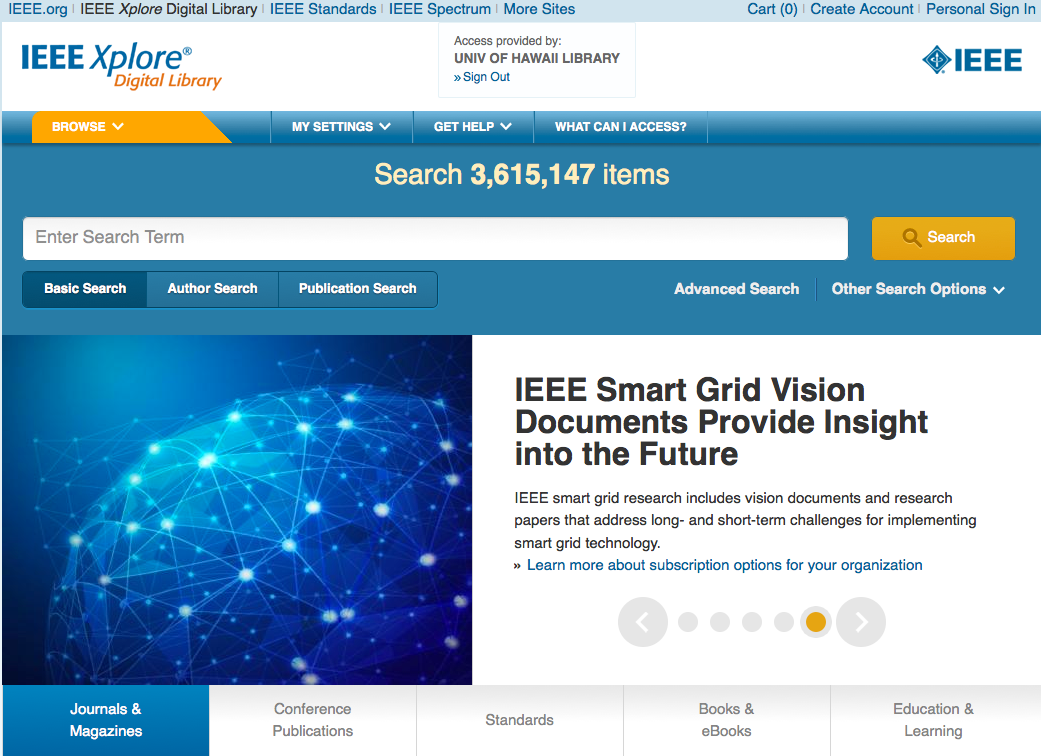Select the fourth carousel dot
Viewport: 1041px width, 756px height.
pyautogui.click(x=783, y=622)
